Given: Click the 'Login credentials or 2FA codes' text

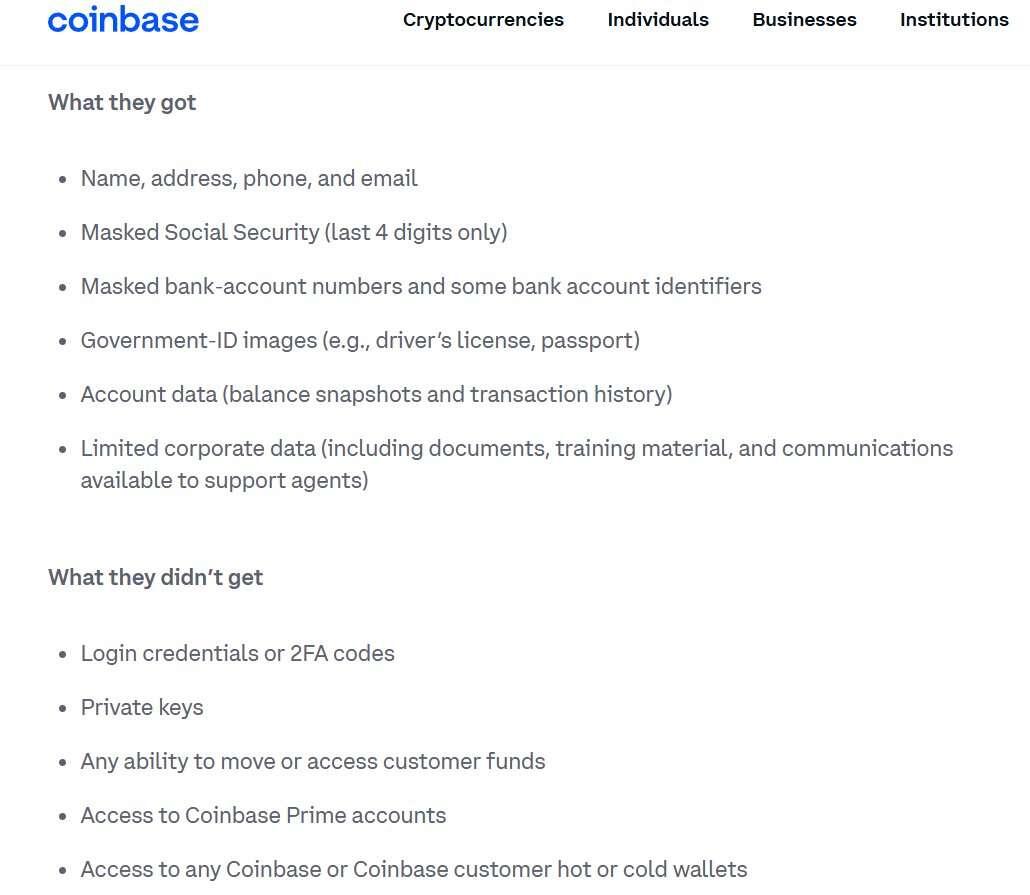Looking at the screenshot, I should click(238, 654).
